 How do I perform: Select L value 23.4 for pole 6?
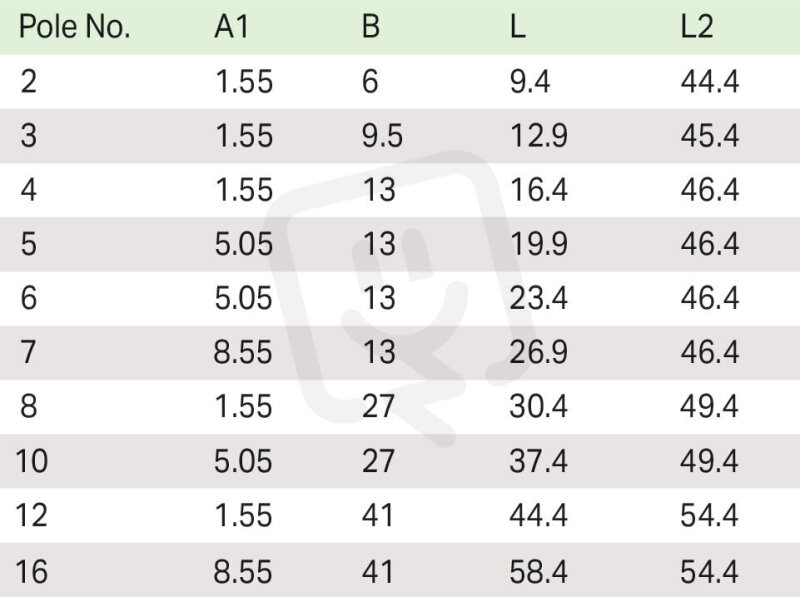pyautogui.click(x=538, y=298)
